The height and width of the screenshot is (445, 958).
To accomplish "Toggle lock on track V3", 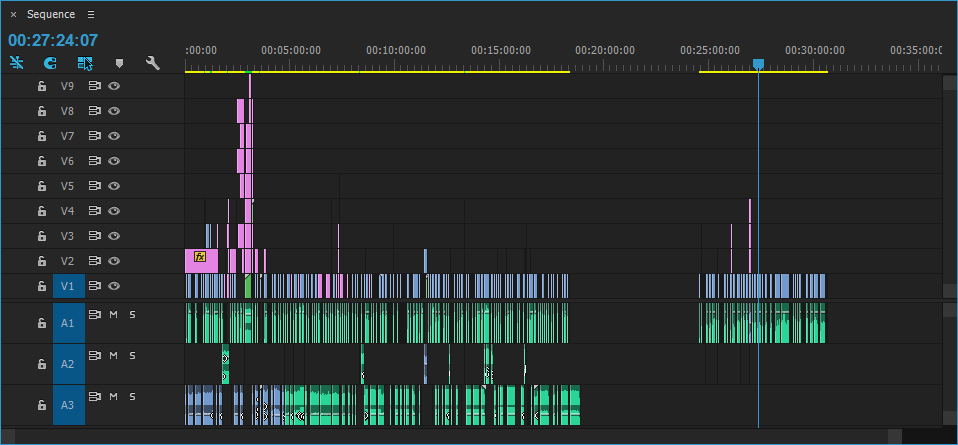I will click(x=42, y=236).
